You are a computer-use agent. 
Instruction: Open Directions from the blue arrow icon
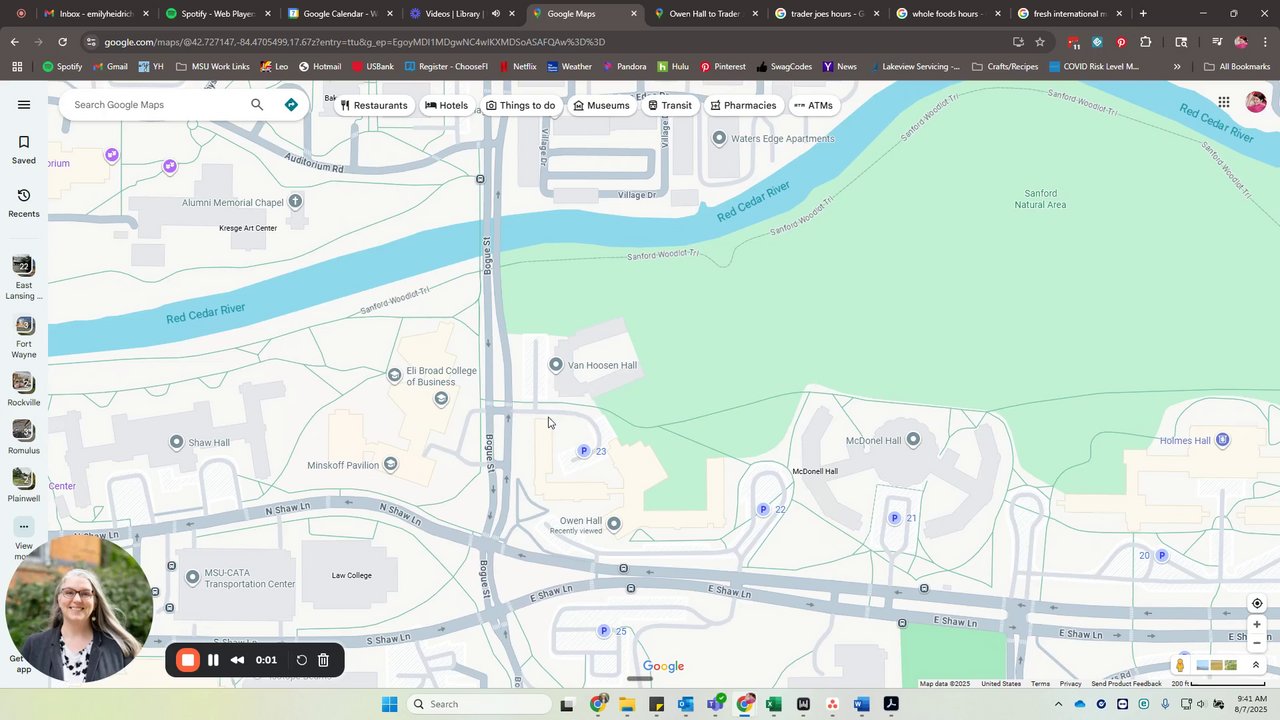coord(291,104)
